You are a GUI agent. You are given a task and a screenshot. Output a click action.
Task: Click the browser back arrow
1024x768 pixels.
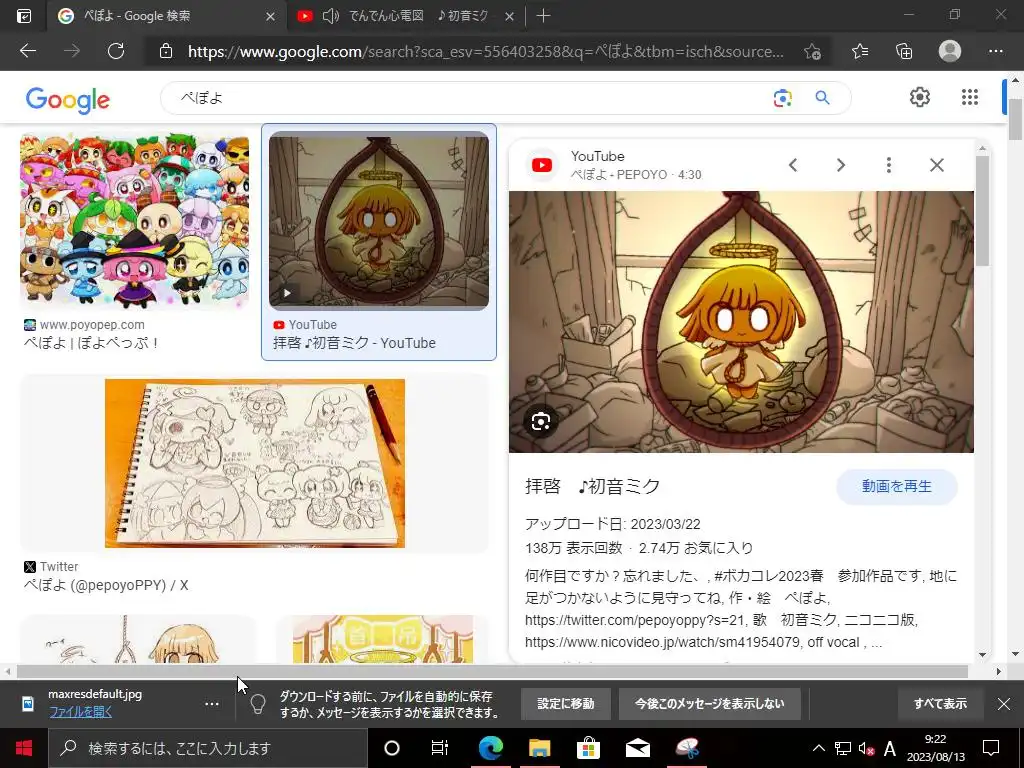click(x=28, y=51)
